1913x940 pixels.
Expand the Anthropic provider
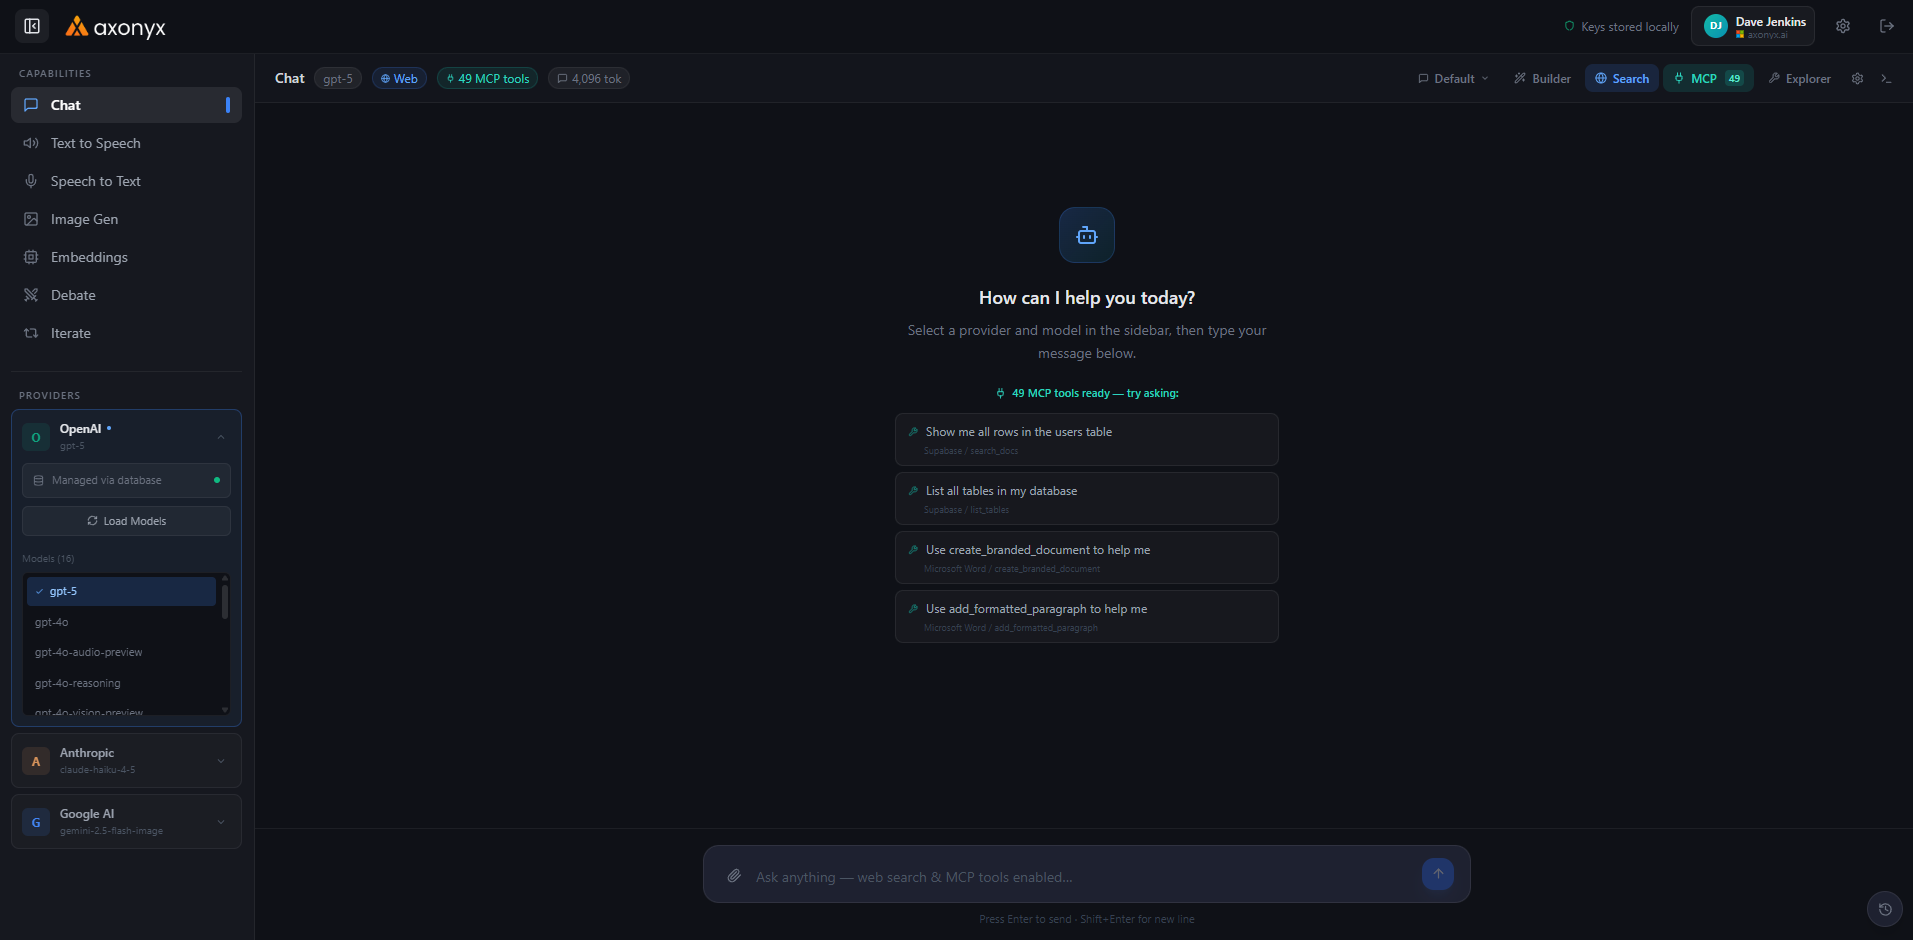click(x=220, y=761)
